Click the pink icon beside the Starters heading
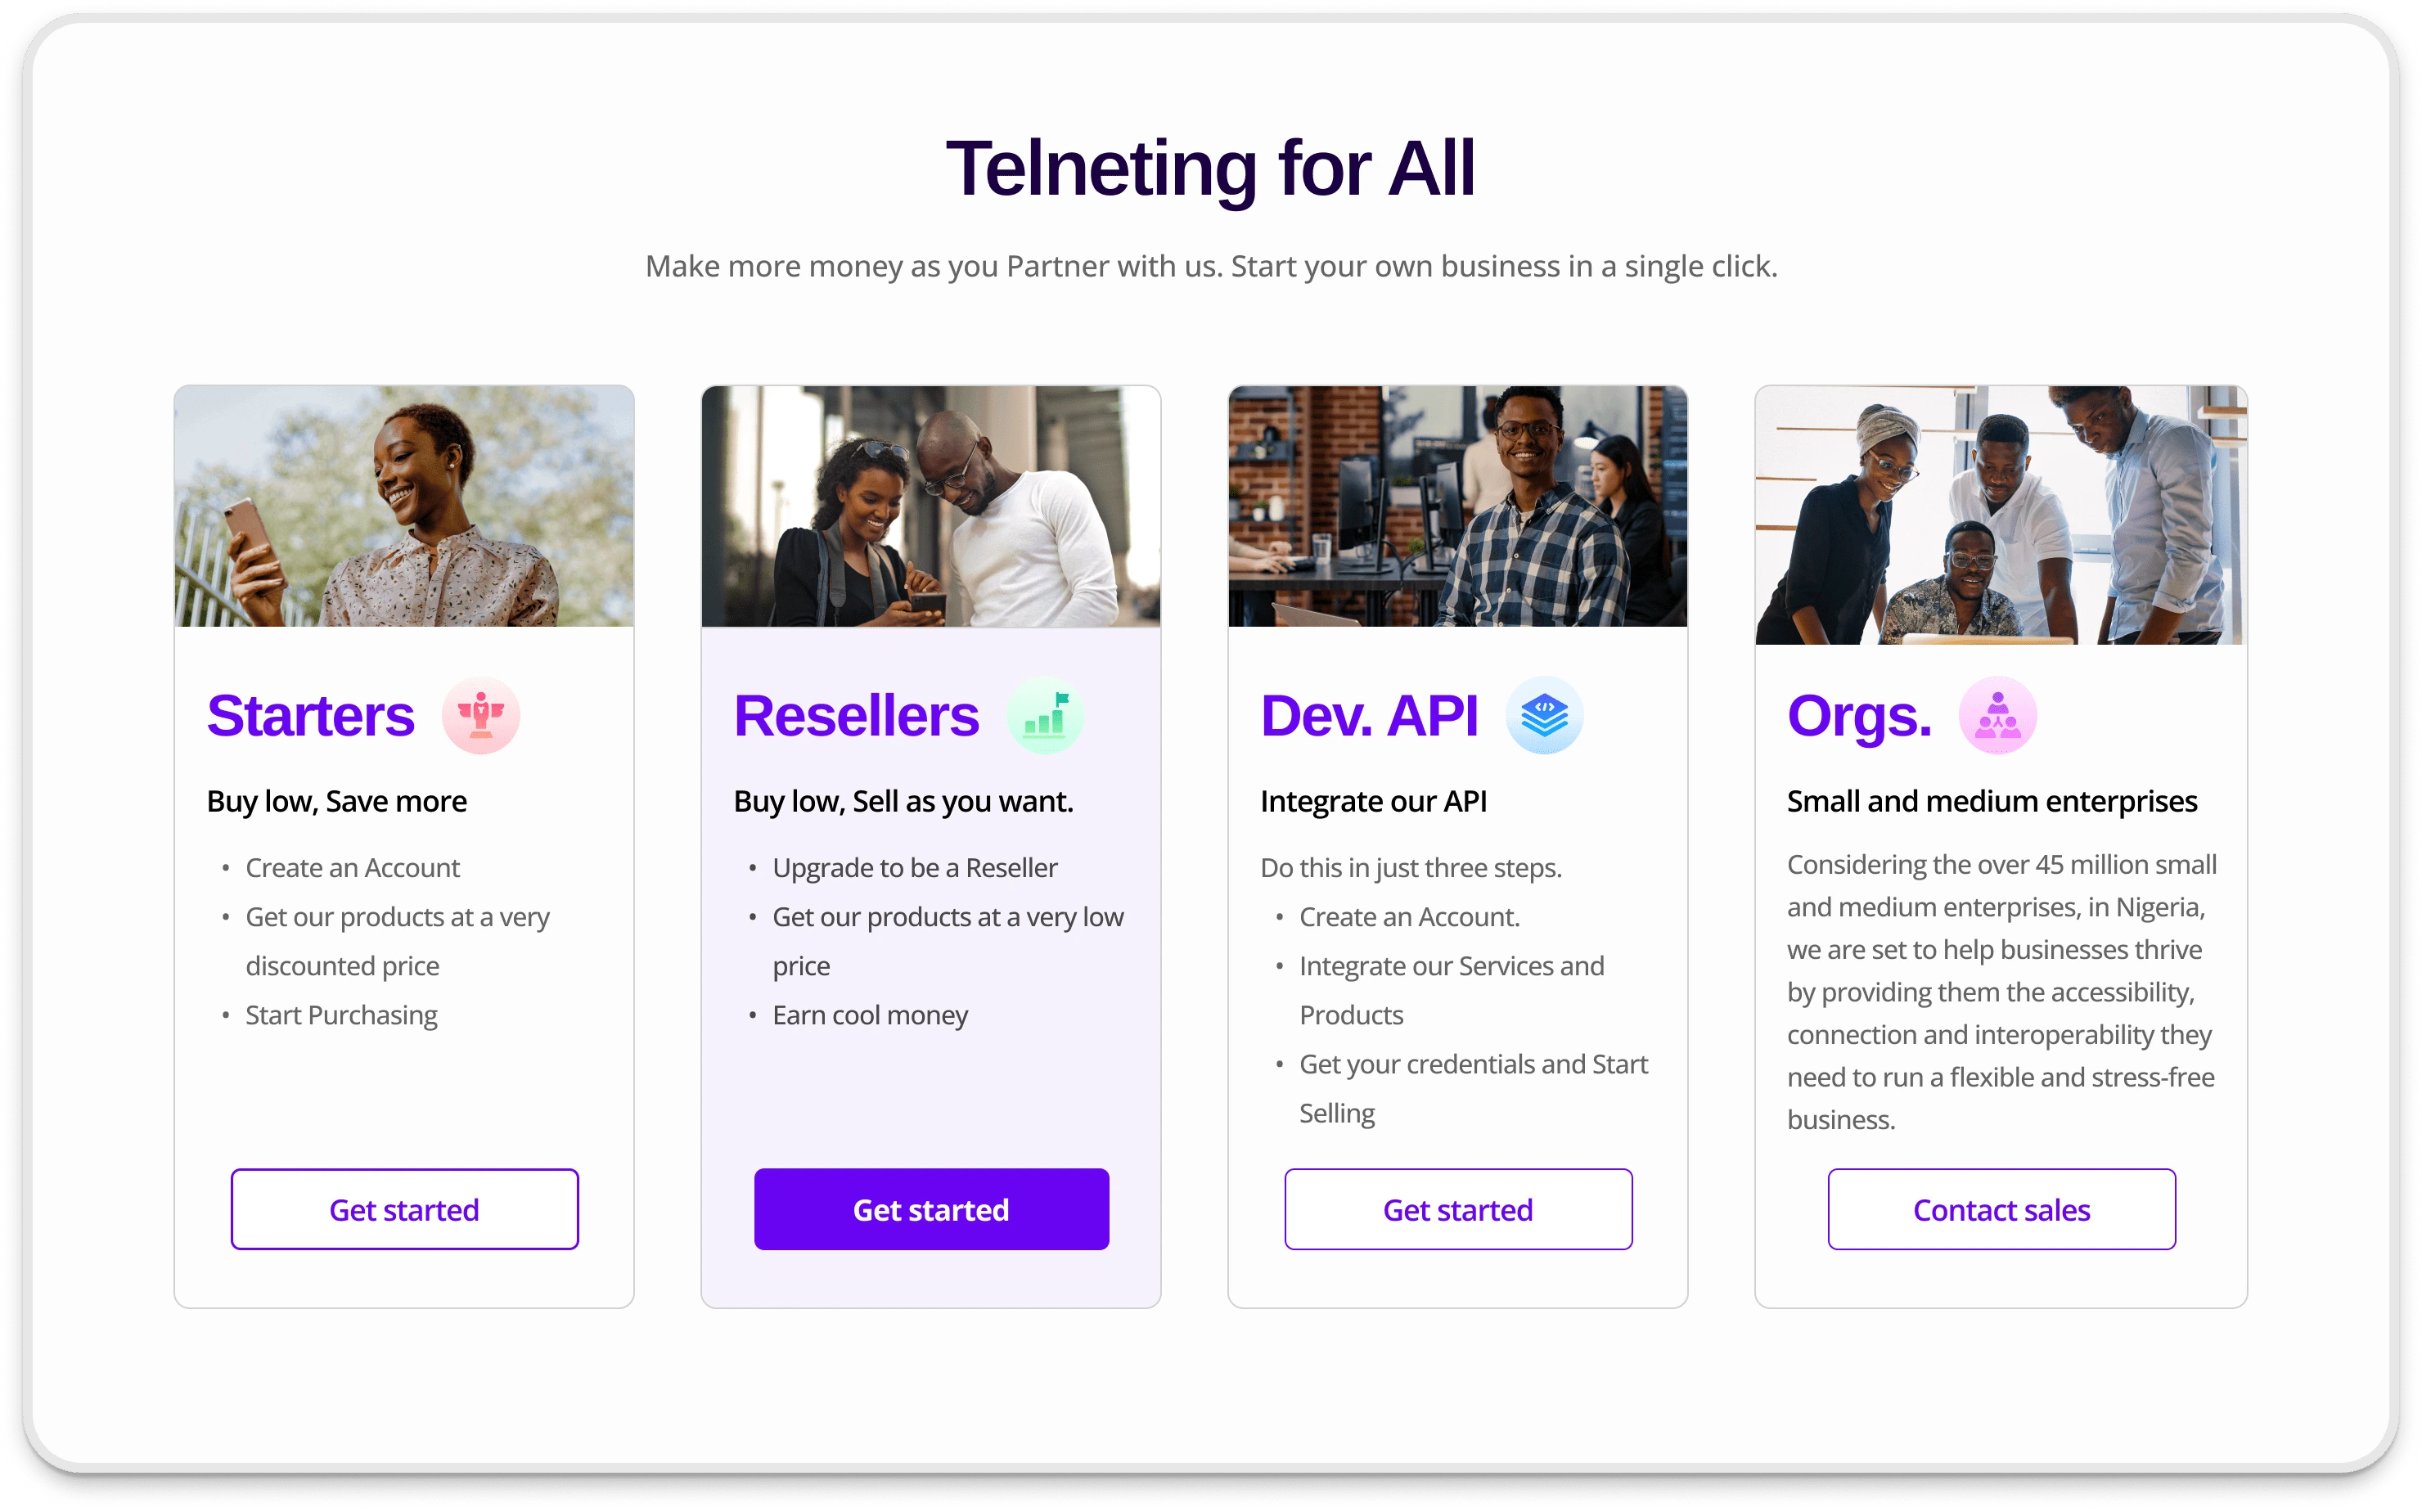This screenshot has height=1512, width=2422. pyautogui.click(x=481, y=716)
